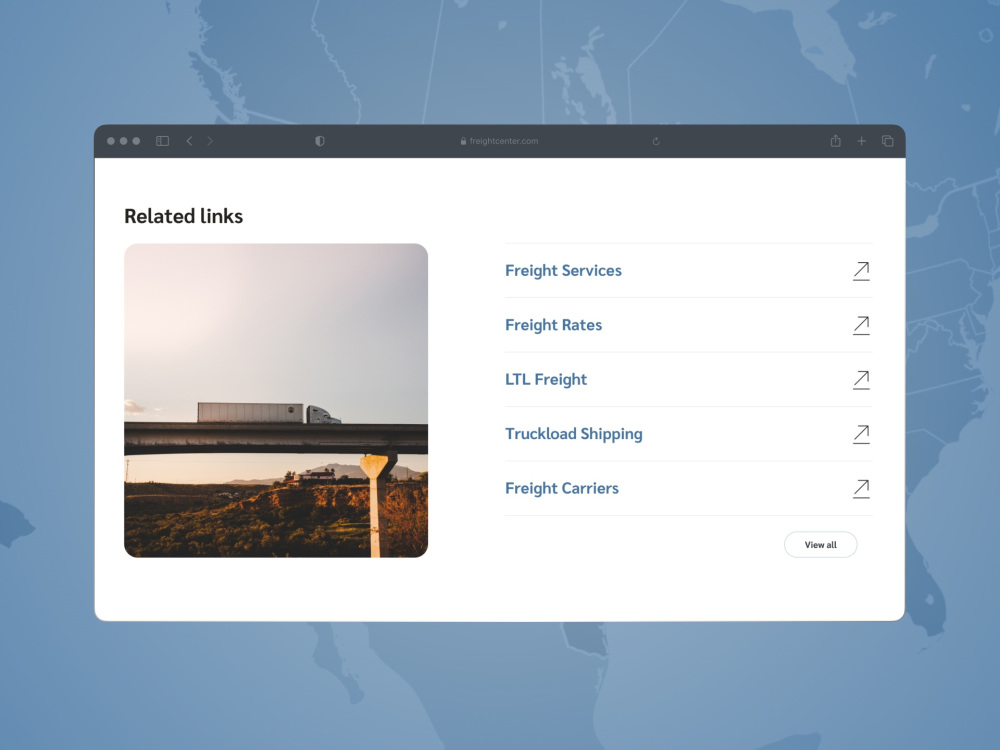The height and width of the screenshot is (750, 1000).
Task: Open the Freight Rates link
Action: (x=554, y=325)
